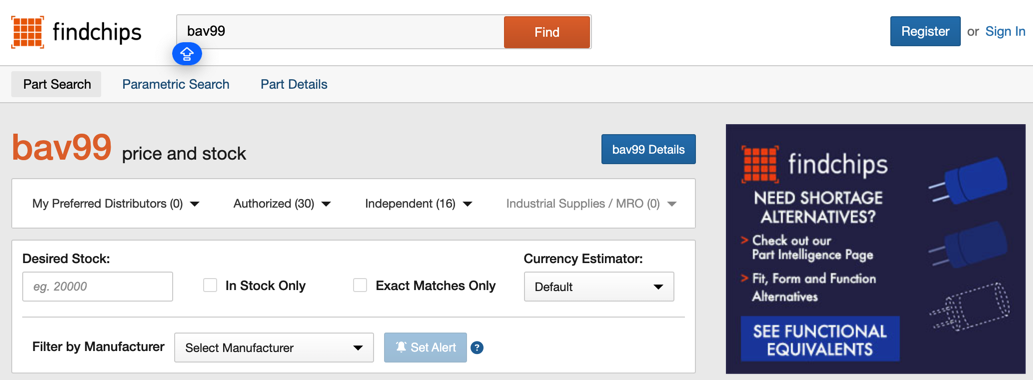Click the Register button
Screen dimensions: 1033x380
(x=925, y=32)
